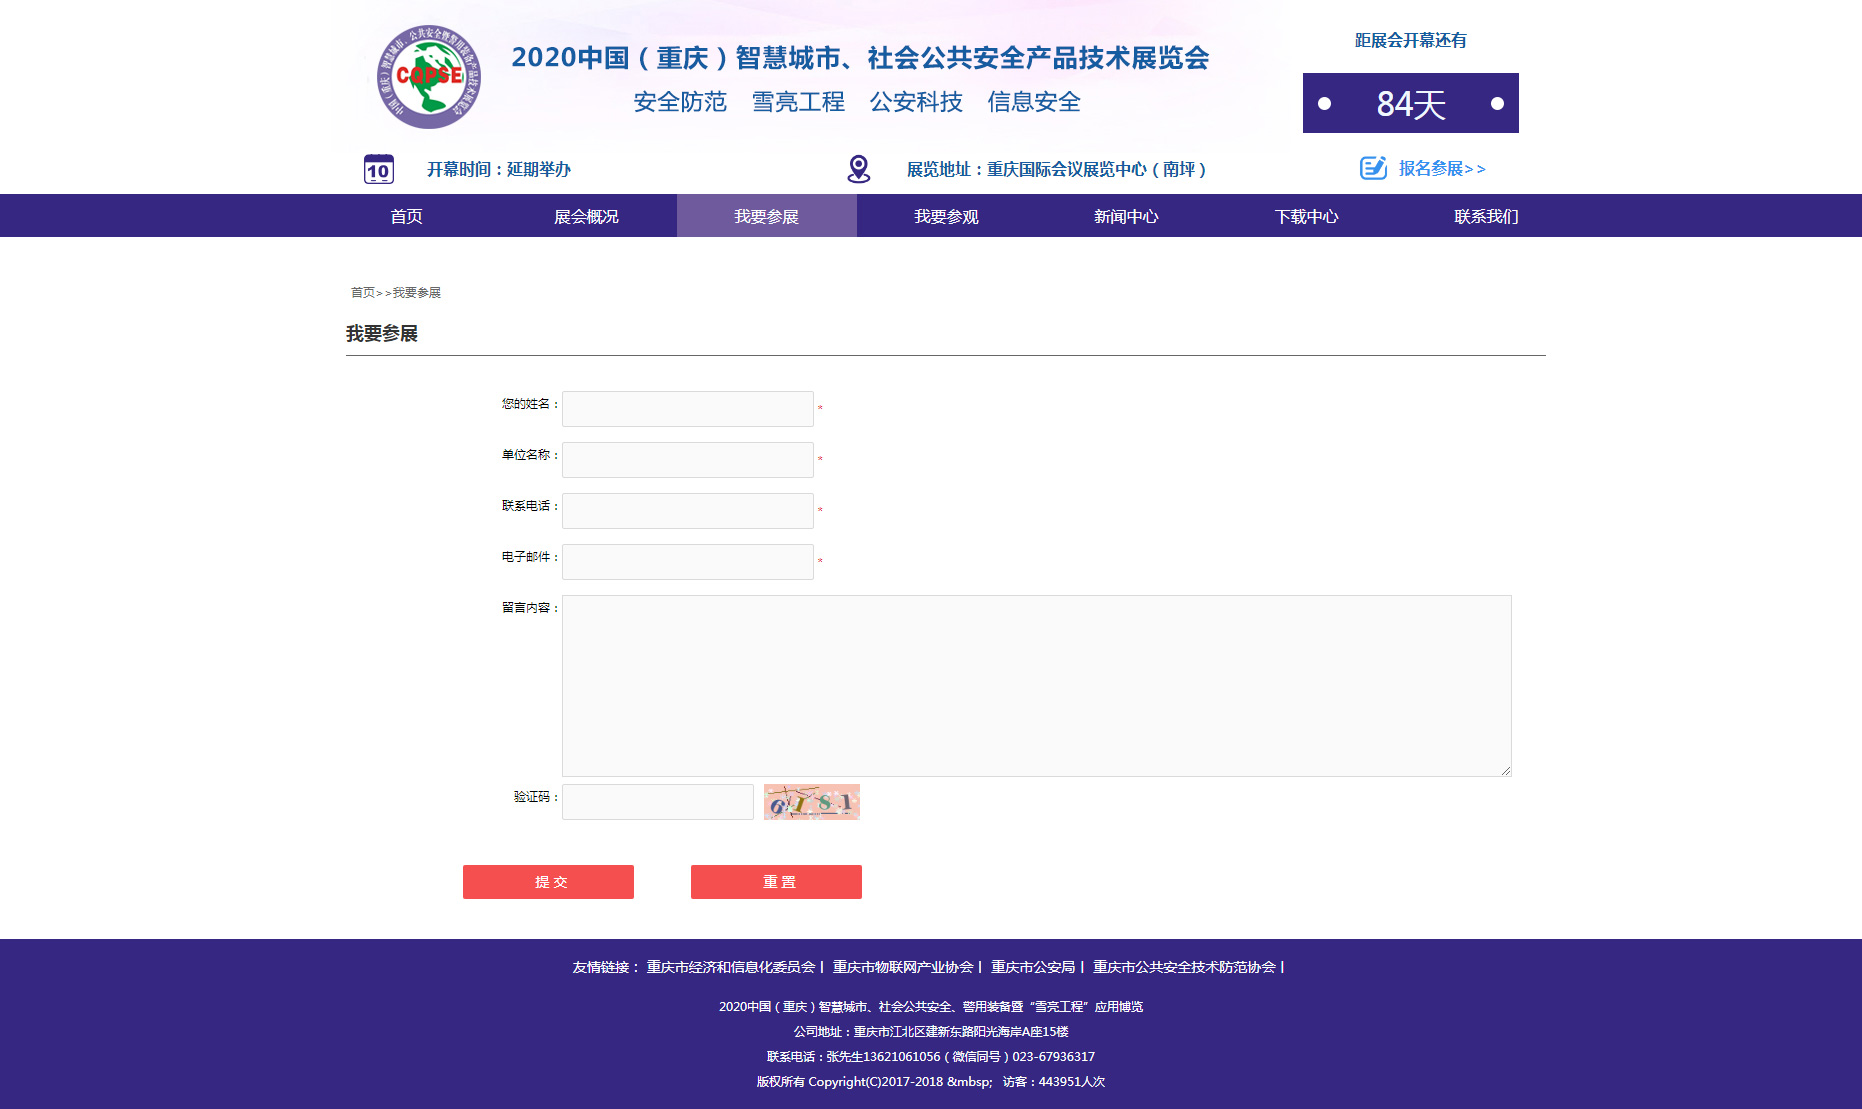Select the 我要参展 navigation tab
This screenshot has height=1109, width=1862.
click(x=766, y=216)
